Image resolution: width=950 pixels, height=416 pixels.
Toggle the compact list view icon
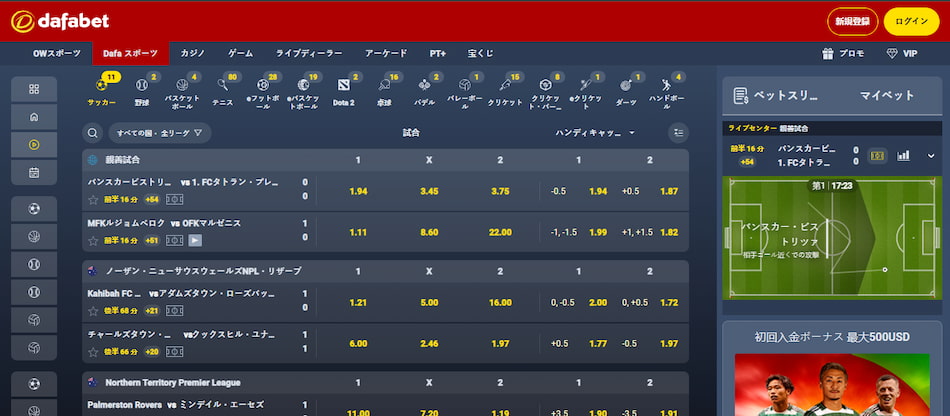[x=679, y=133]
